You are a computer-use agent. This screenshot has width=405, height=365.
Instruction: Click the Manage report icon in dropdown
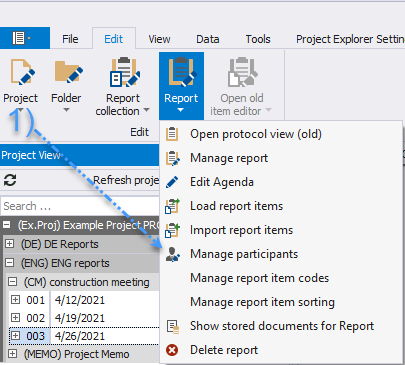click(x=173, y=158)
